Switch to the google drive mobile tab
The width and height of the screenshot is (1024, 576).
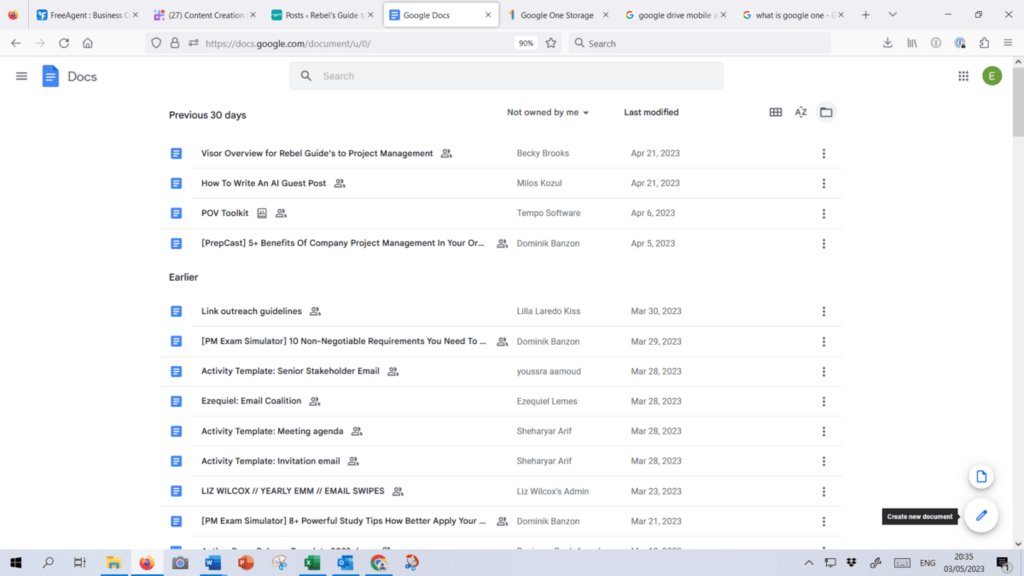675,14
